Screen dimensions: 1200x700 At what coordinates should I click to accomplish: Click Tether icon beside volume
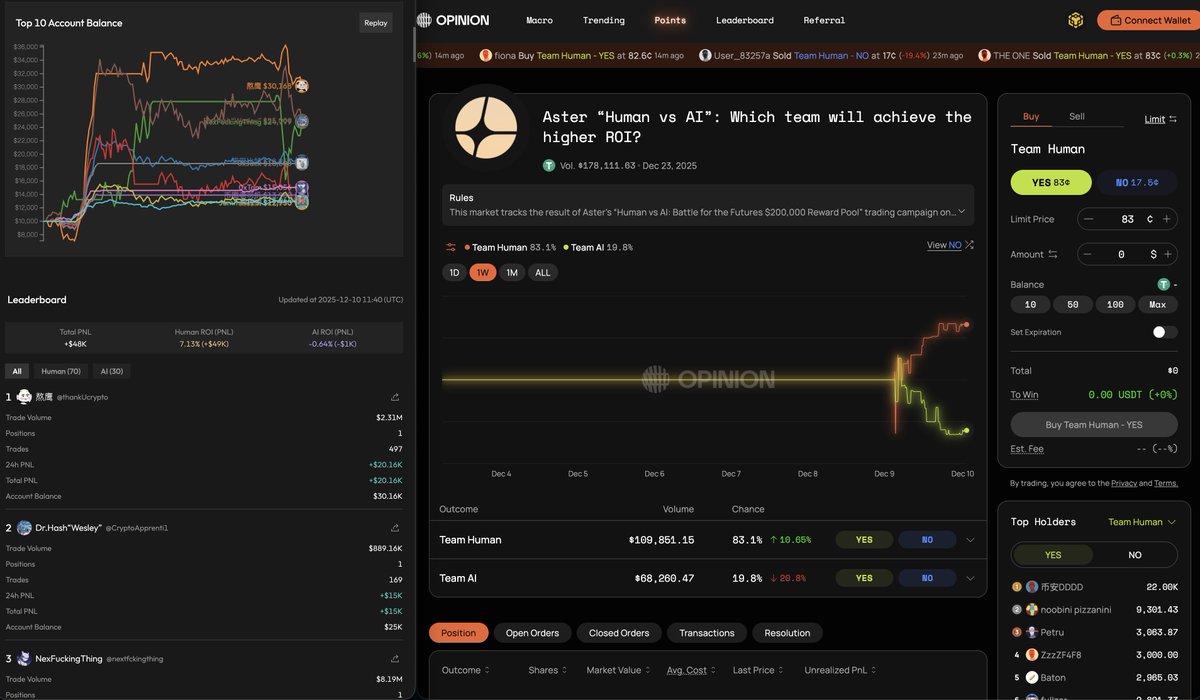tap(549, 166)
